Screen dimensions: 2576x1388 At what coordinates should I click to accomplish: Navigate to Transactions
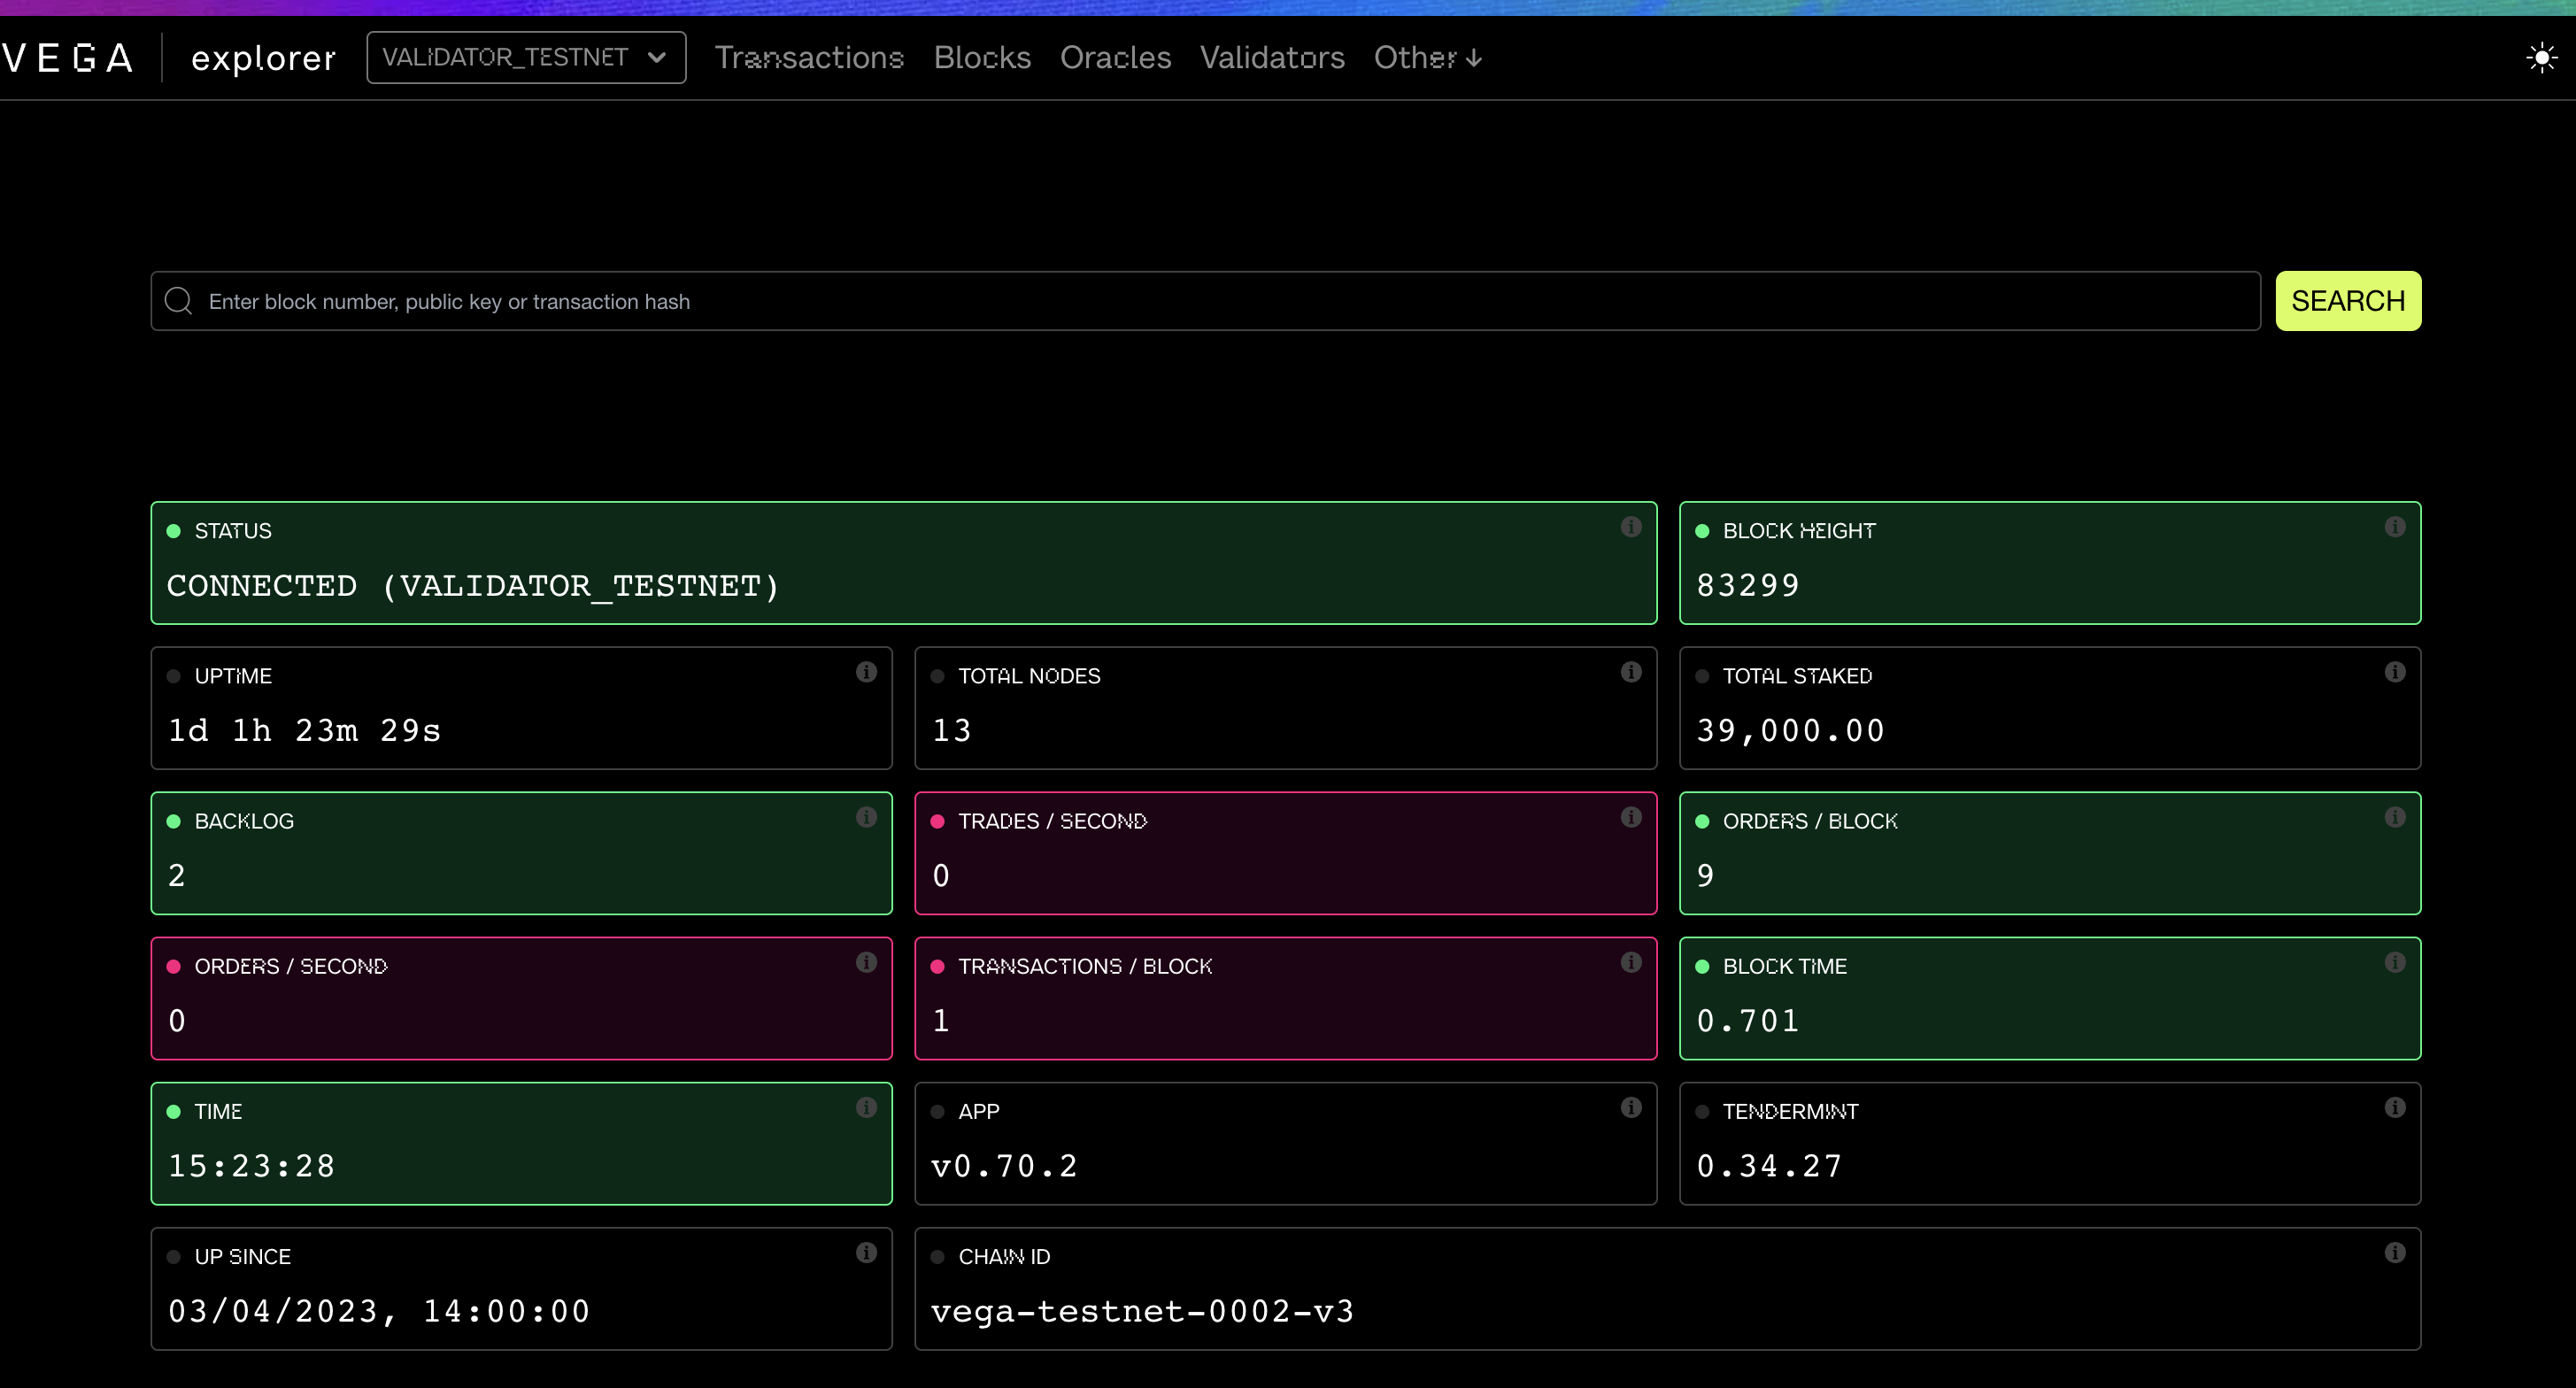coord(809,58)
